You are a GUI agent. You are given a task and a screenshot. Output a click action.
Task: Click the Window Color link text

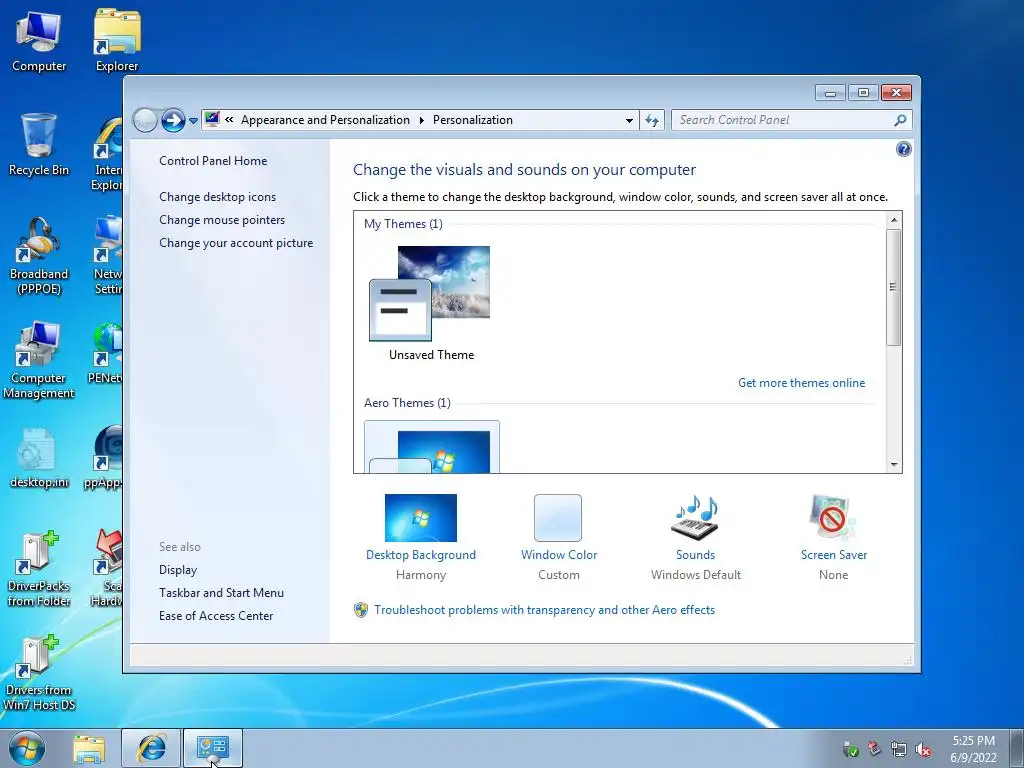coord(559,555)
